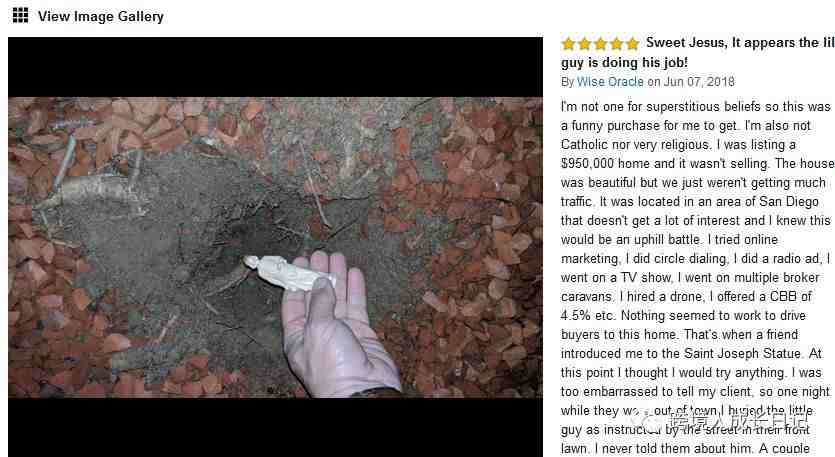Click the review date Jun 07, 2018
This screenshot has width=835, height=457.
click(x=699, y=81)
